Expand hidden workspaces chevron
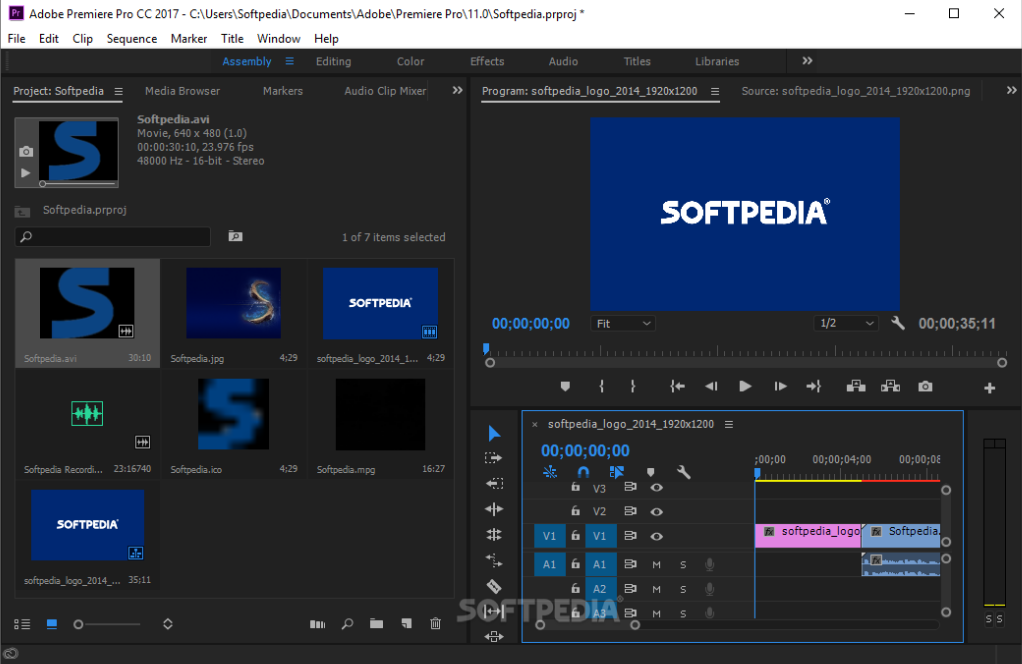The image size is (1022, 664). (807, 61)
